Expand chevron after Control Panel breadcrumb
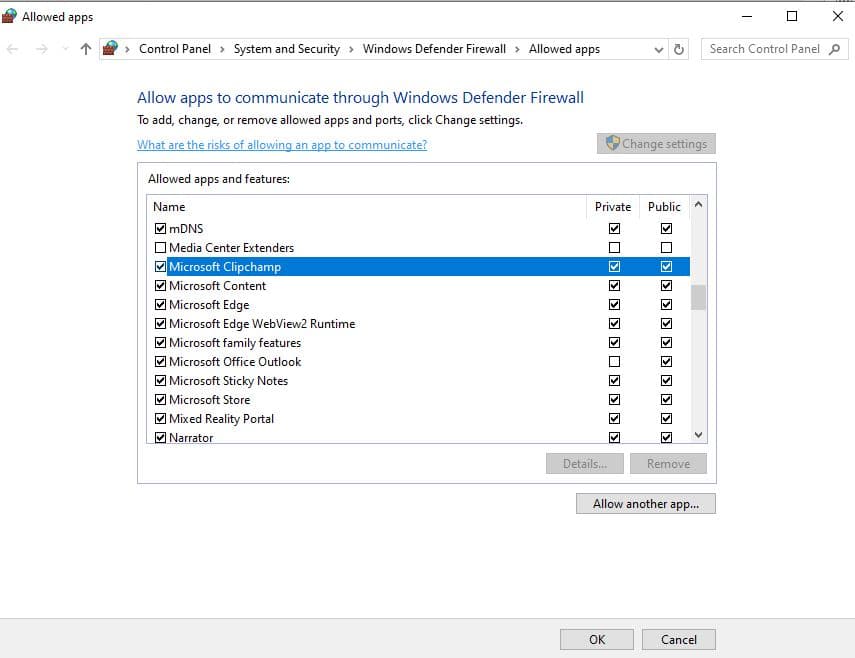 [222, 50]
